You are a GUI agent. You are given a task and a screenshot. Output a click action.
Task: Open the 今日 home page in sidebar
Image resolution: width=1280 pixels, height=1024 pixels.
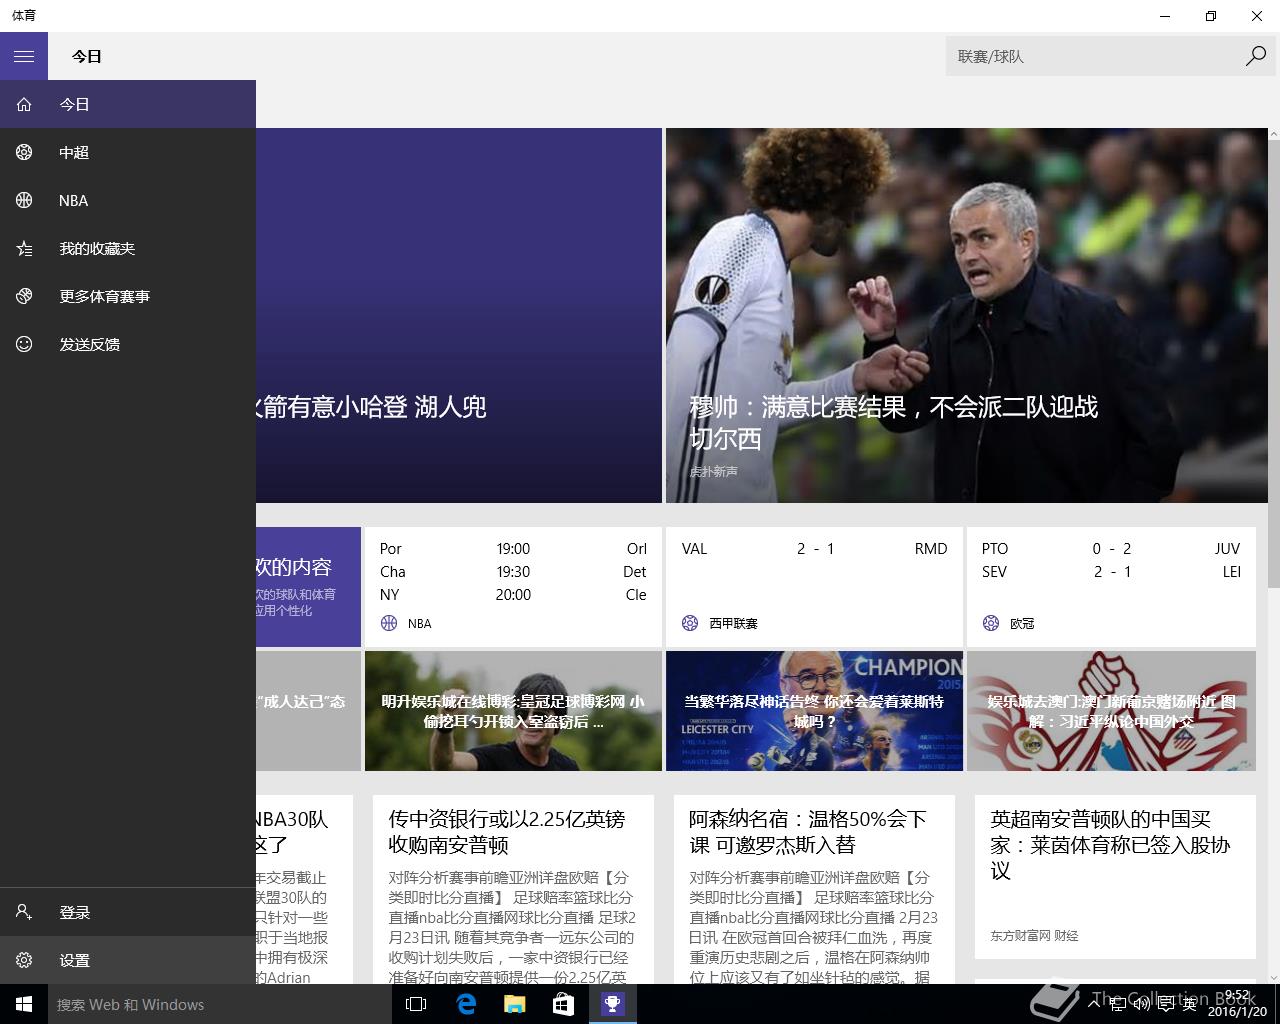tap(128, 104)
